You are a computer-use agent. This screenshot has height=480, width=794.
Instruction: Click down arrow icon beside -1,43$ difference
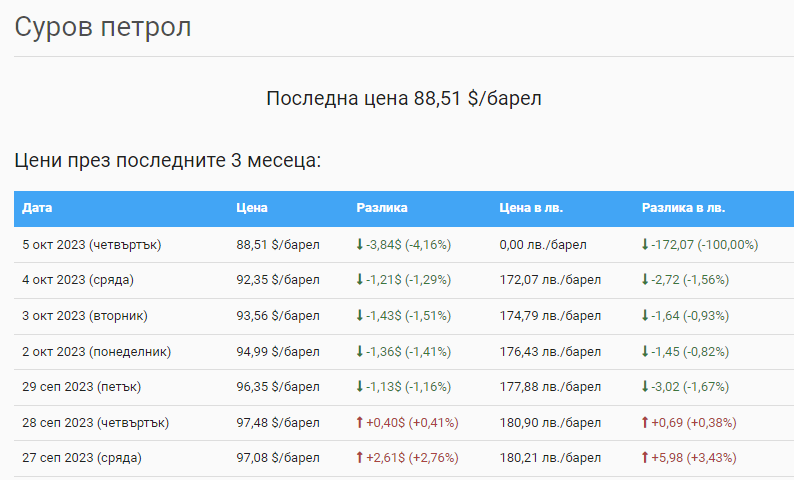point(360,316)
